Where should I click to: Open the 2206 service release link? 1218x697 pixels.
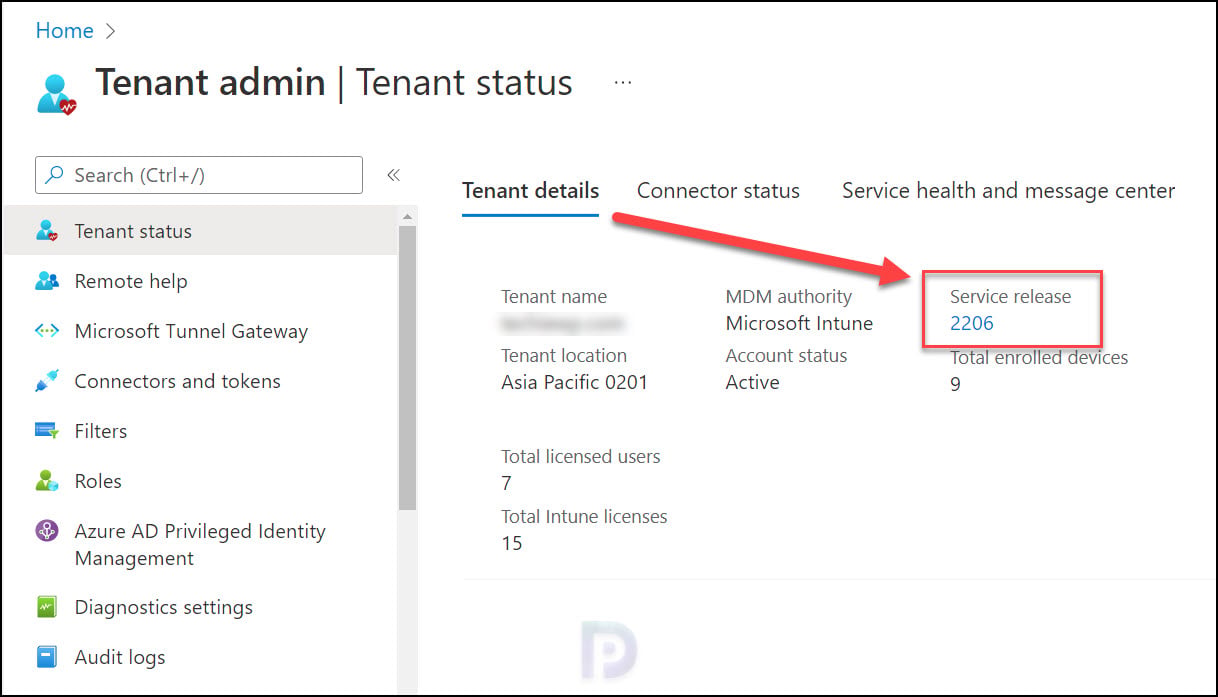pyautogui.click(x=971, y=323)
